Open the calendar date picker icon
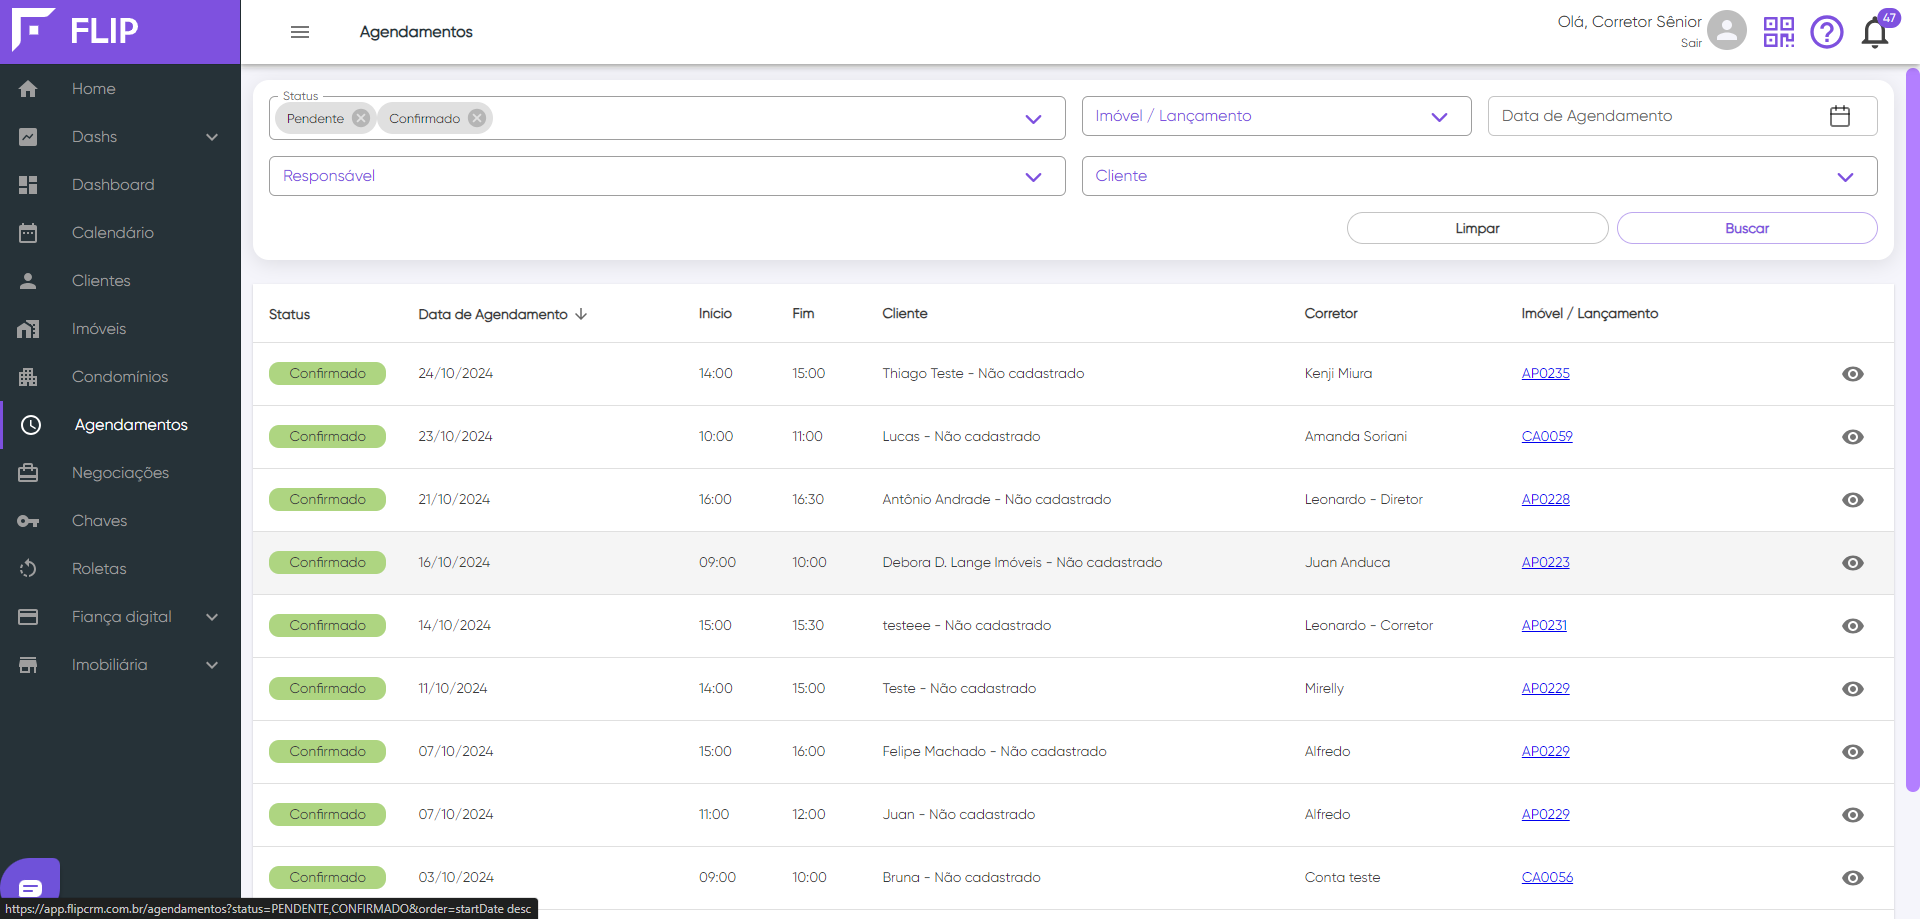Screen dimensions: 1920x919 [x=1840, y=116]
